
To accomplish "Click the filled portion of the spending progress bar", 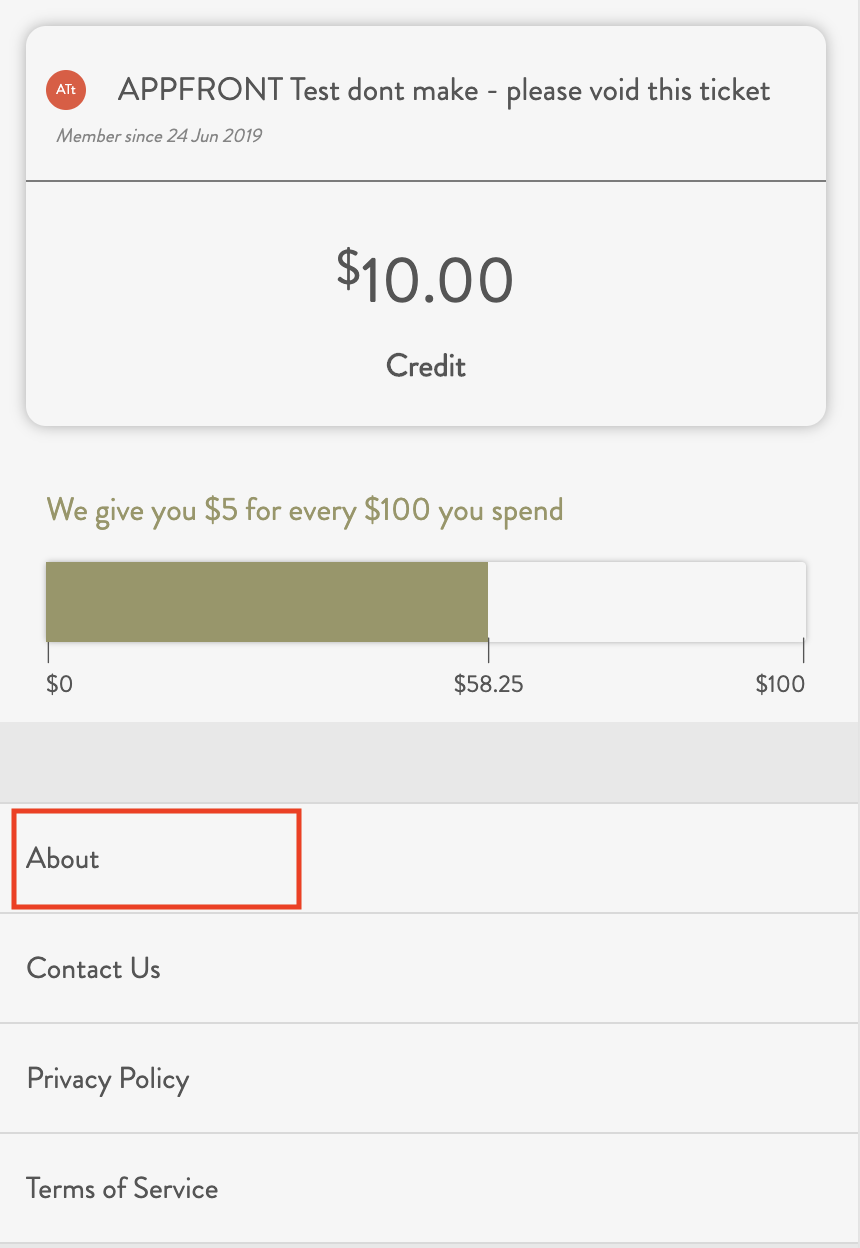I will pos(267,602).
